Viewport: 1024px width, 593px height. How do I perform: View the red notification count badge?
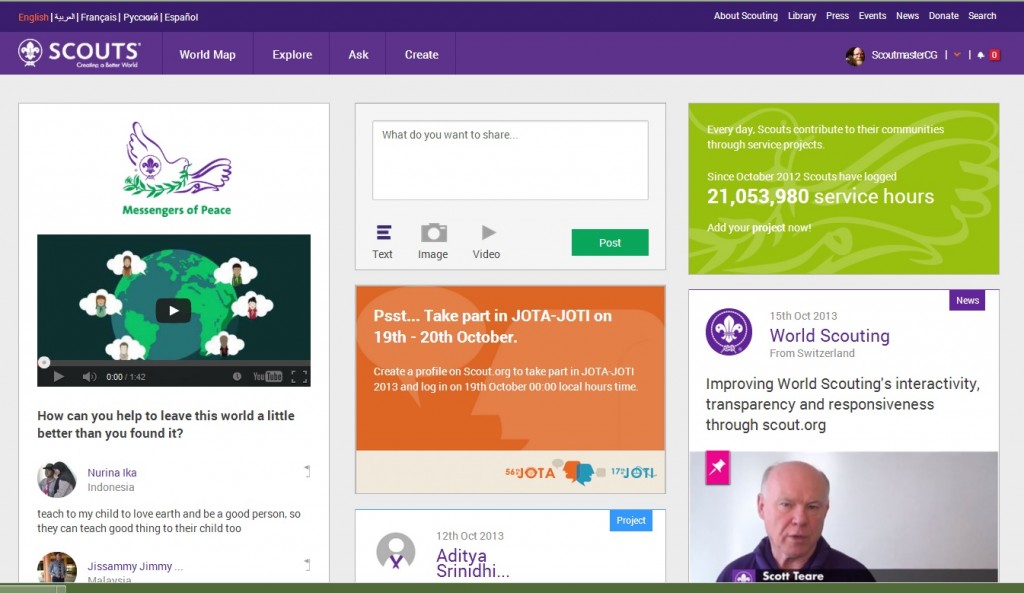pyautogui.click(x=994, y=55)
